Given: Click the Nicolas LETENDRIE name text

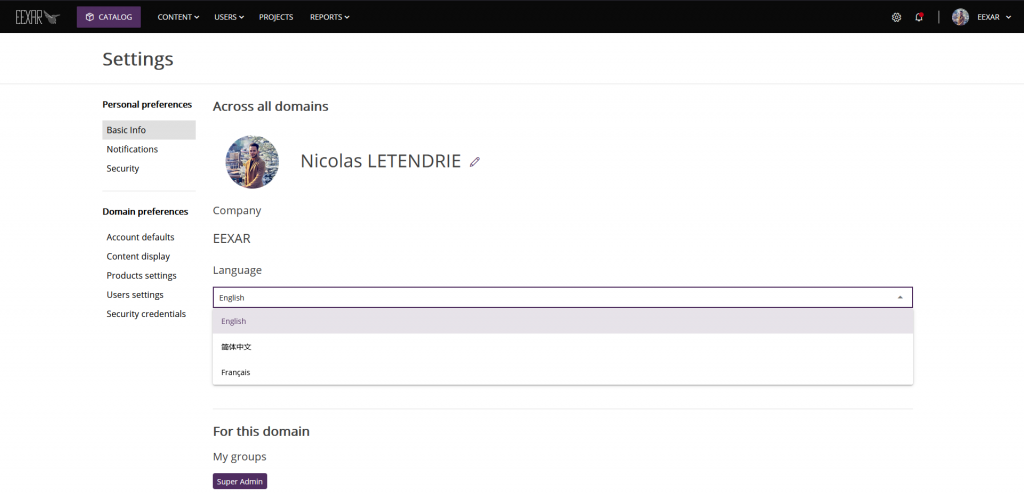Looking at the screenshot, I should pyautogui.click(x=381, y=161).
